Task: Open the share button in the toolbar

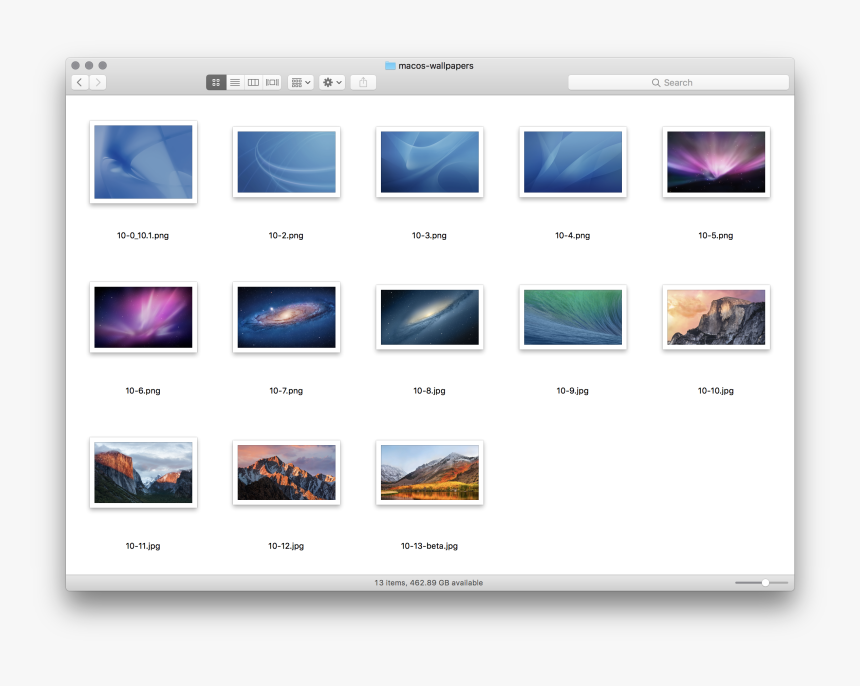Action: [362, 82]
